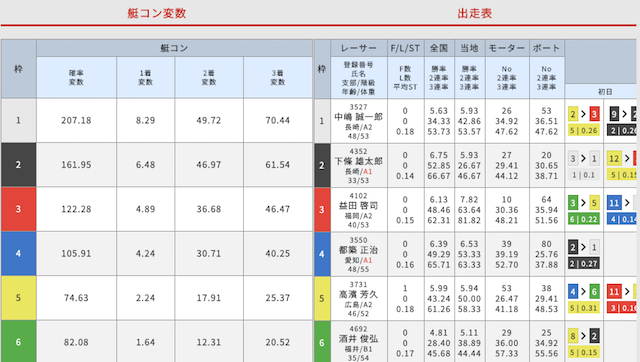Click the red lane 3 badge in row 1
This screenshot has width=640, height=362.
594,114
